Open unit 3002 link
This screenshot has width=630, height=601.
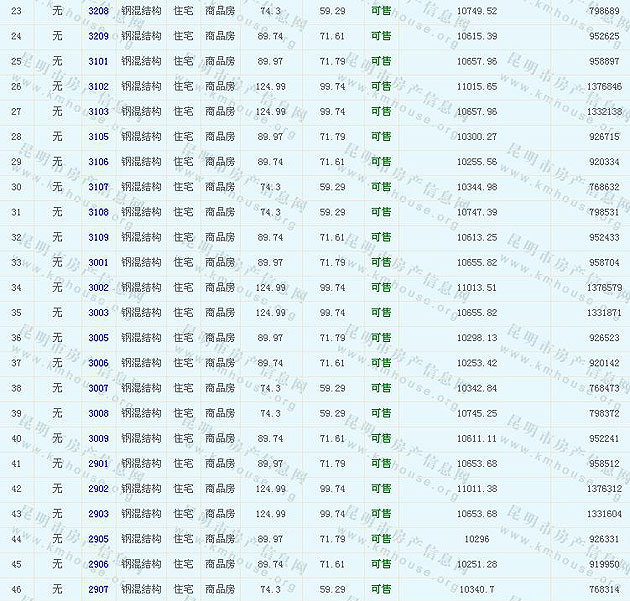pos(98,287)
